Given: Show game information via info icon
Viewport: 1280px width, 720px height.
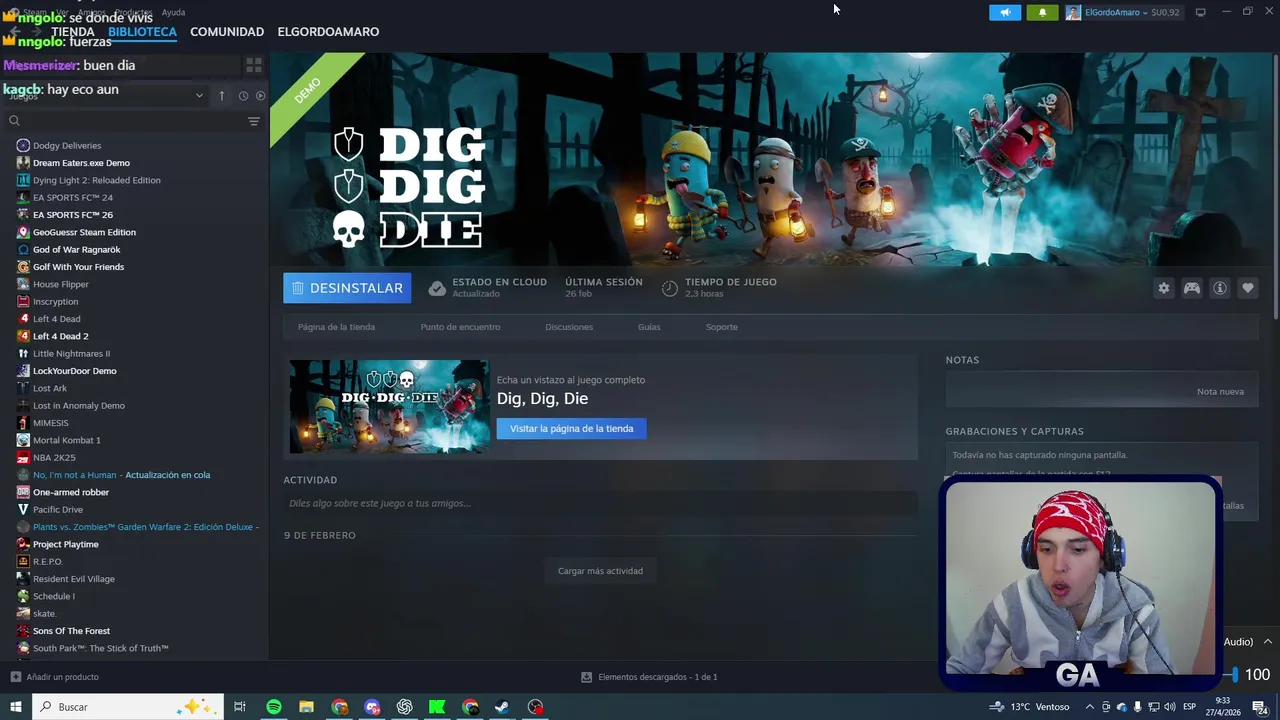Looking at the screenshot, I should pos(1220,288).
